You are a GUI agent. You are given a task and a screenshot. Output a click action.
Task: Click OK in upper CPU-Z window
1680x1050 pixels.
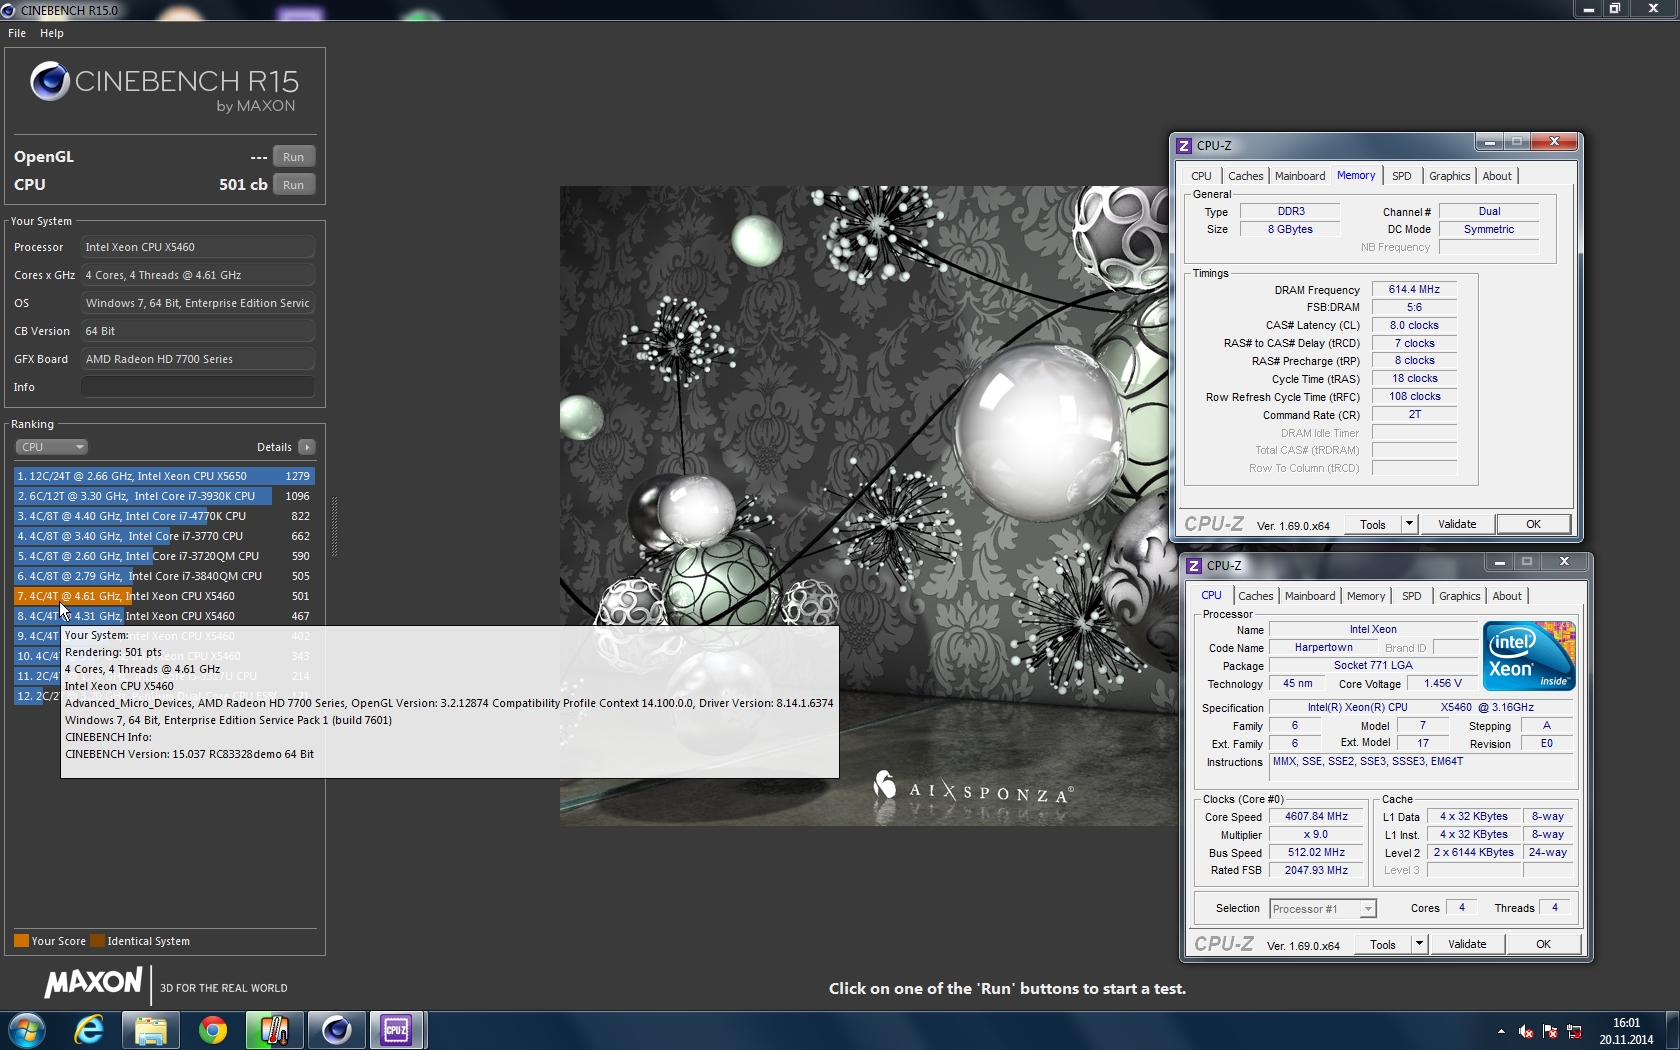click(x=1533, y=524)
